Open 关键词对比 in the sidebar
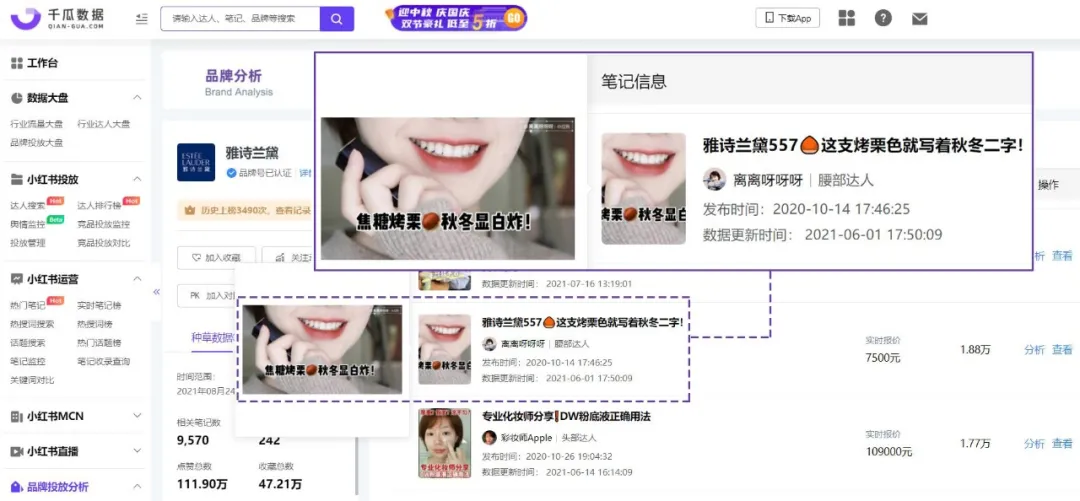This screenshot has height=501, width=1080. 32,380
